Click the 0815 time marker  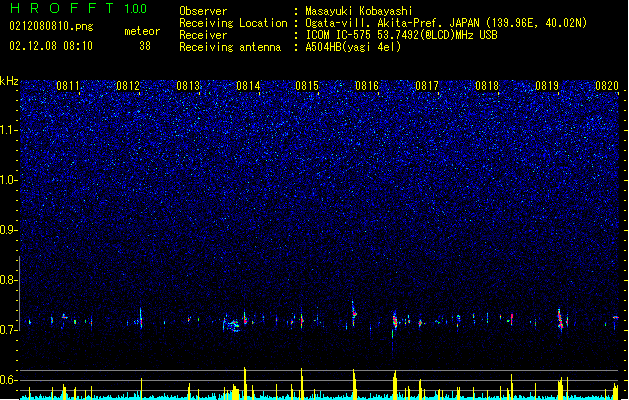coord(307,86)
